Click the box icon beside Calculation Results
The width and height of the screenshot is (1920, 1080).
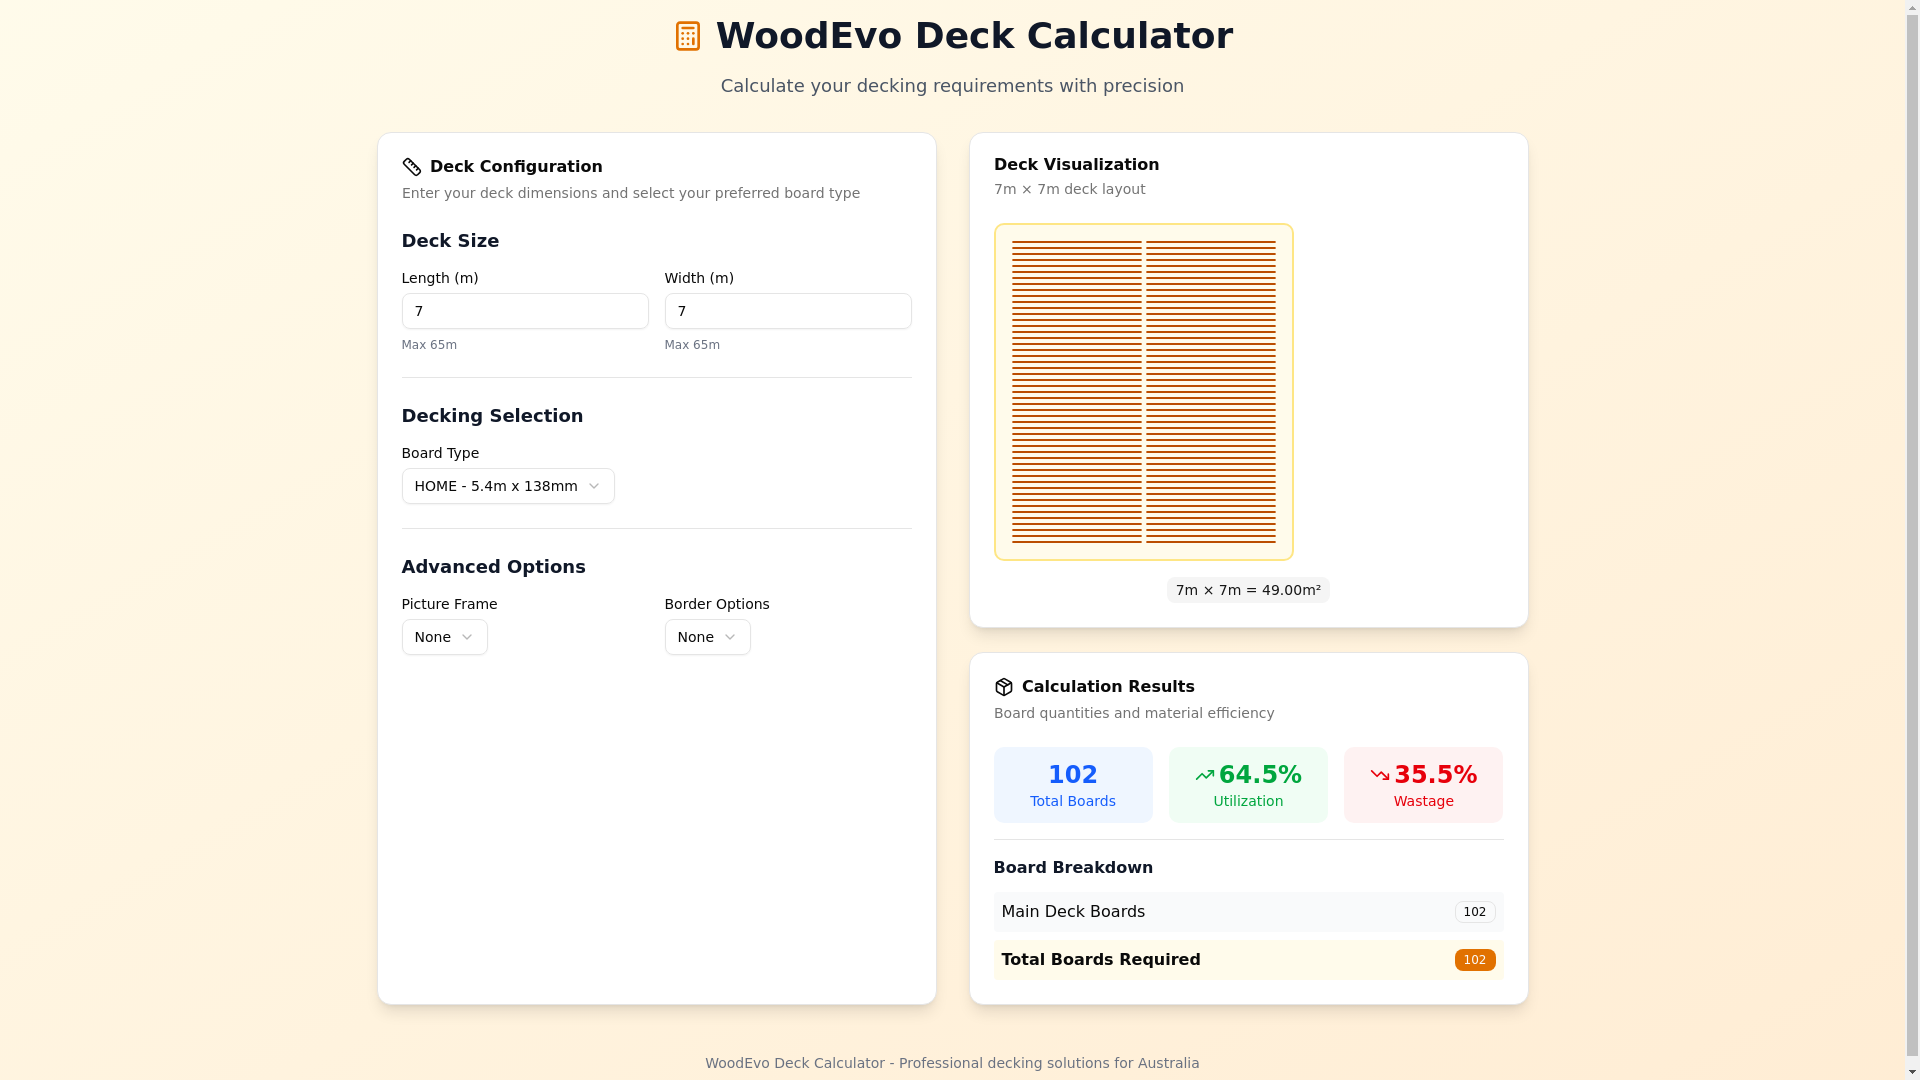(1004, 687)
